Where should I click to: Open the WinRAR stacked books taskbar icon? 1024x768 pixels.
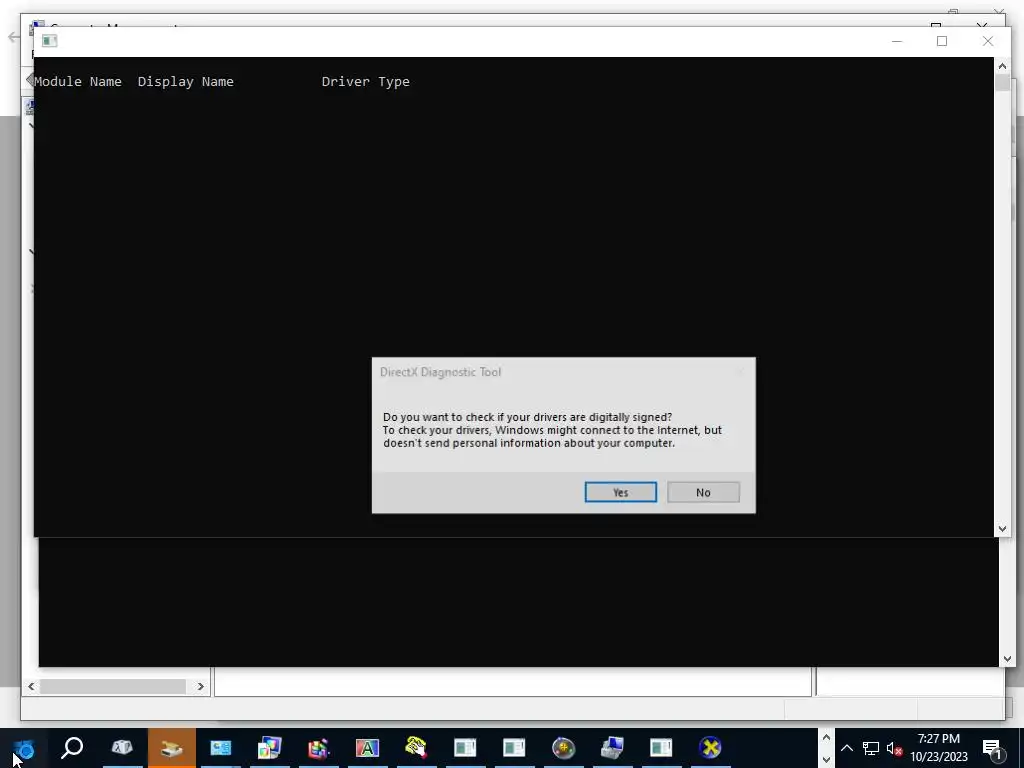pos(319,748)
